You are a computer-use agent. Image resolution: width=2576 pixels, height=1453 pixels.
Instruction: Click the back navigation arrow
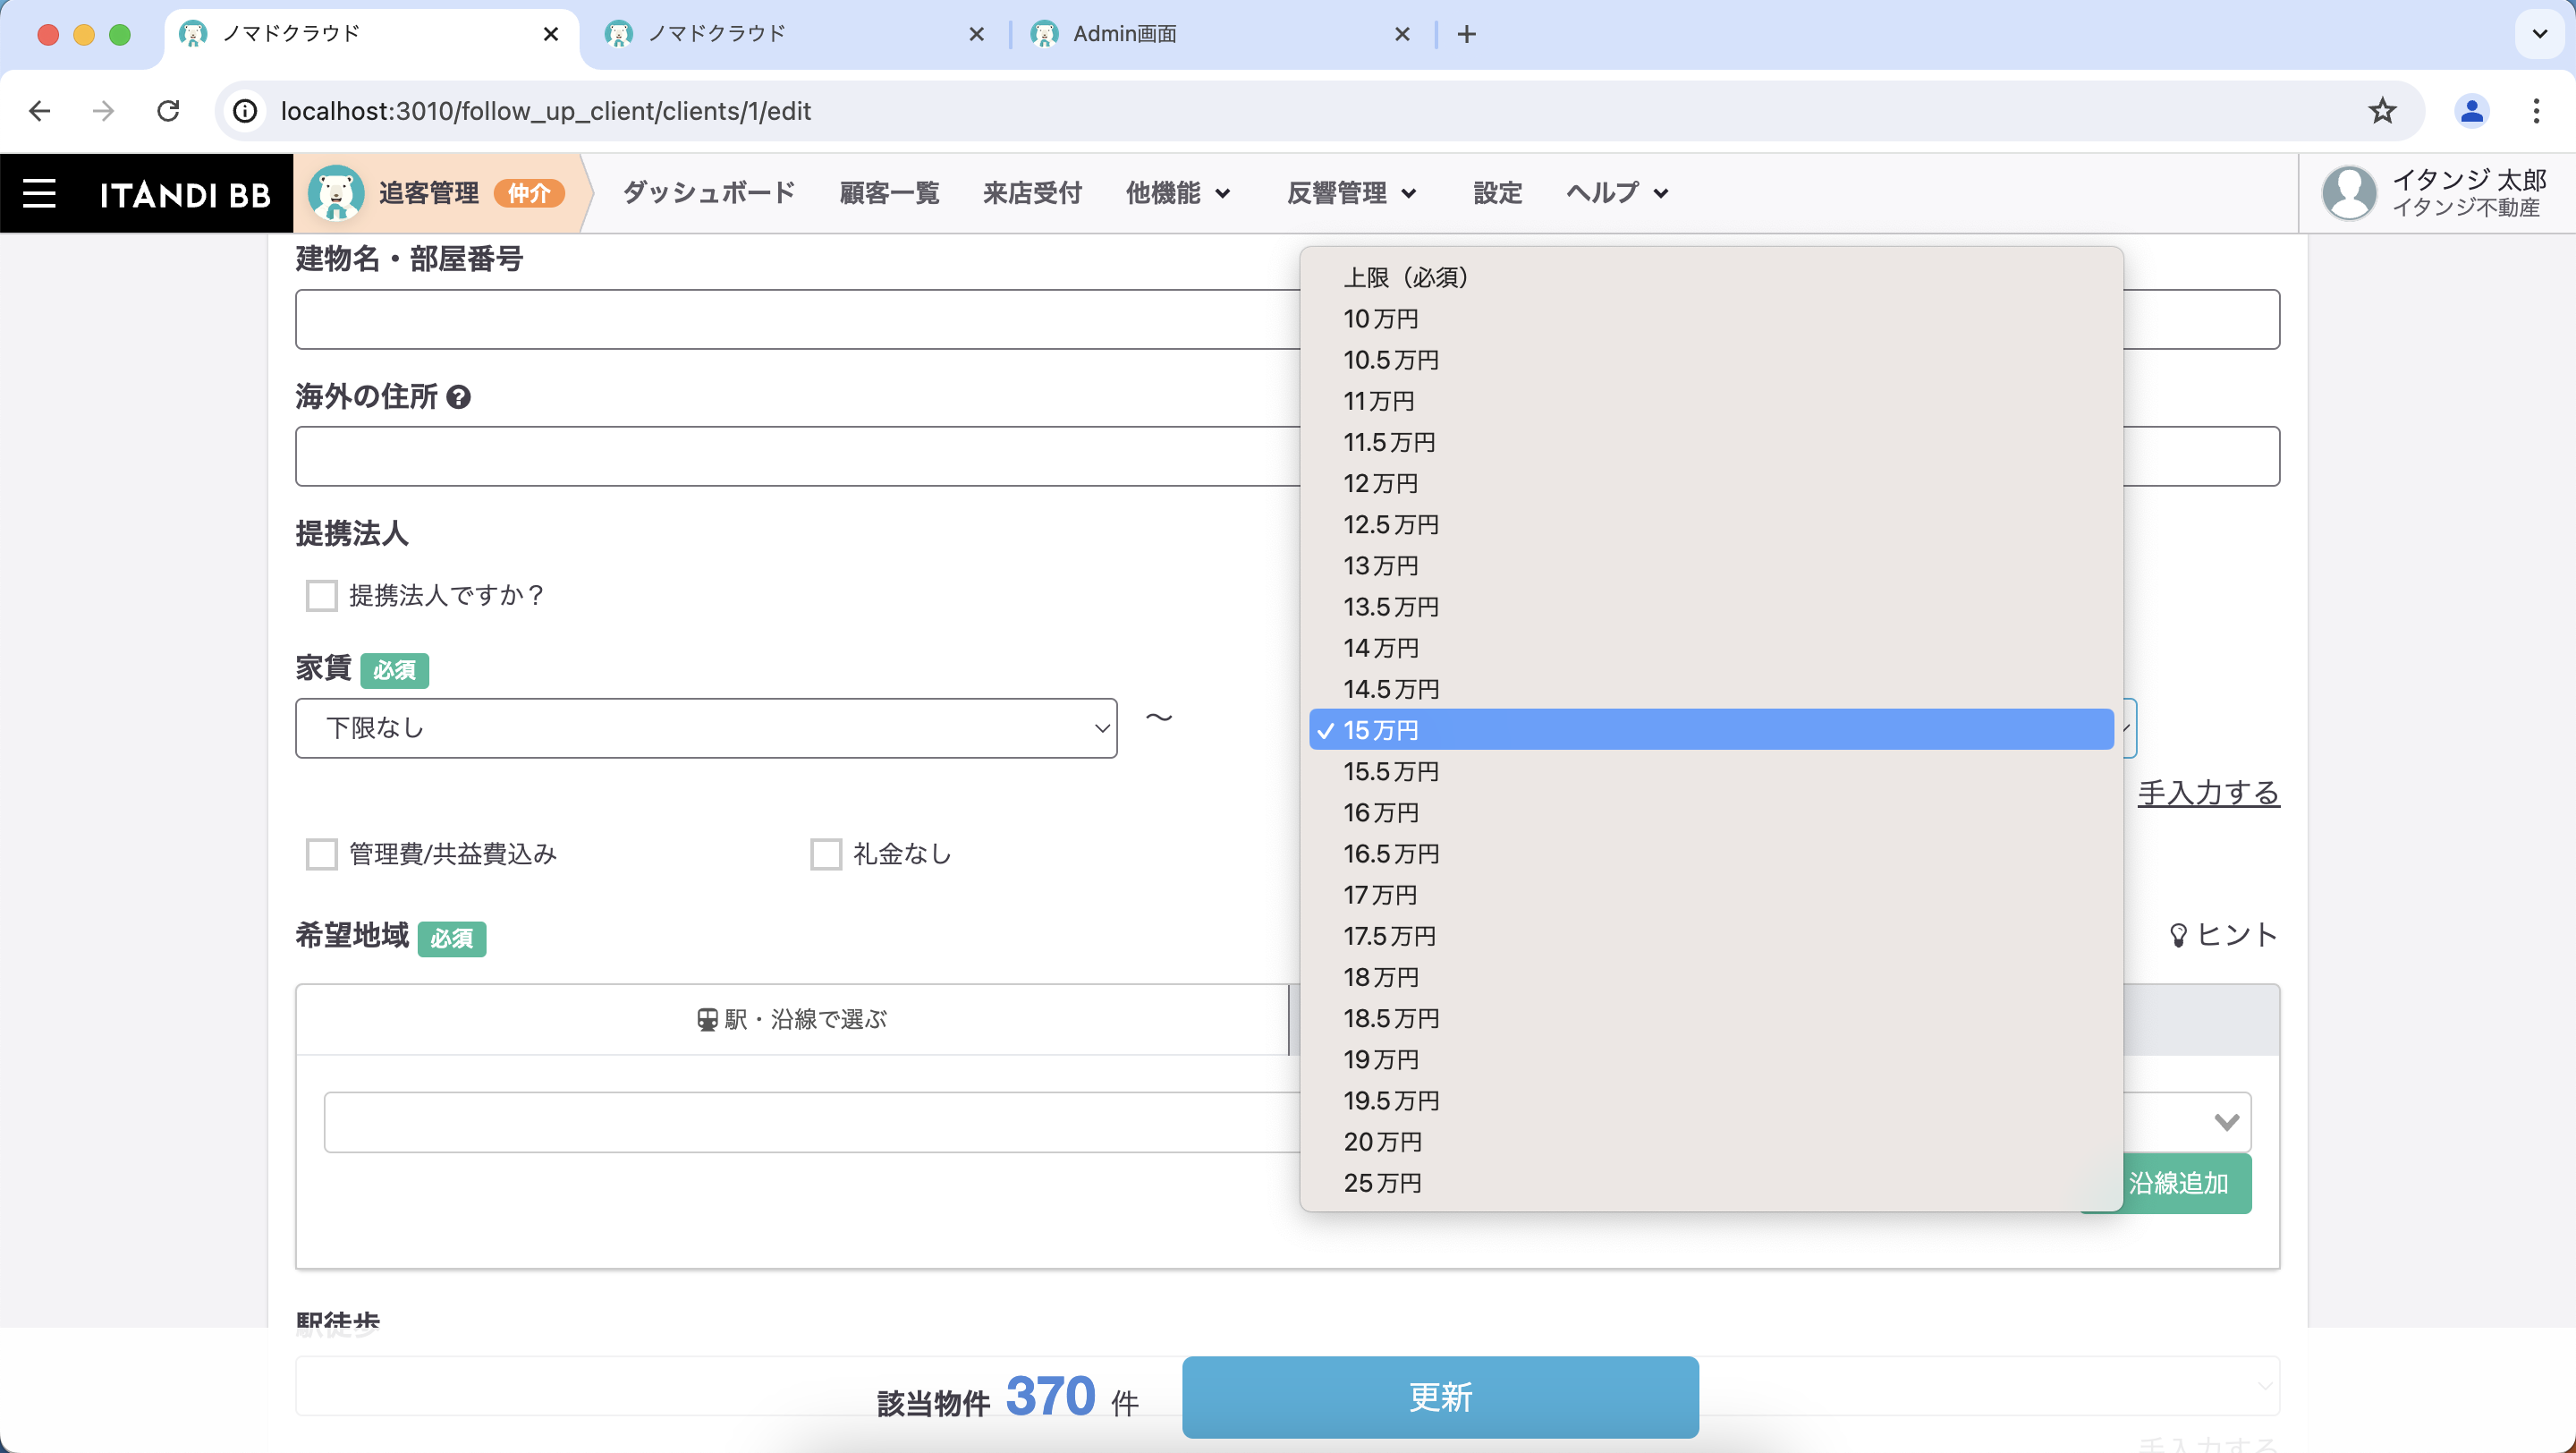39,111
